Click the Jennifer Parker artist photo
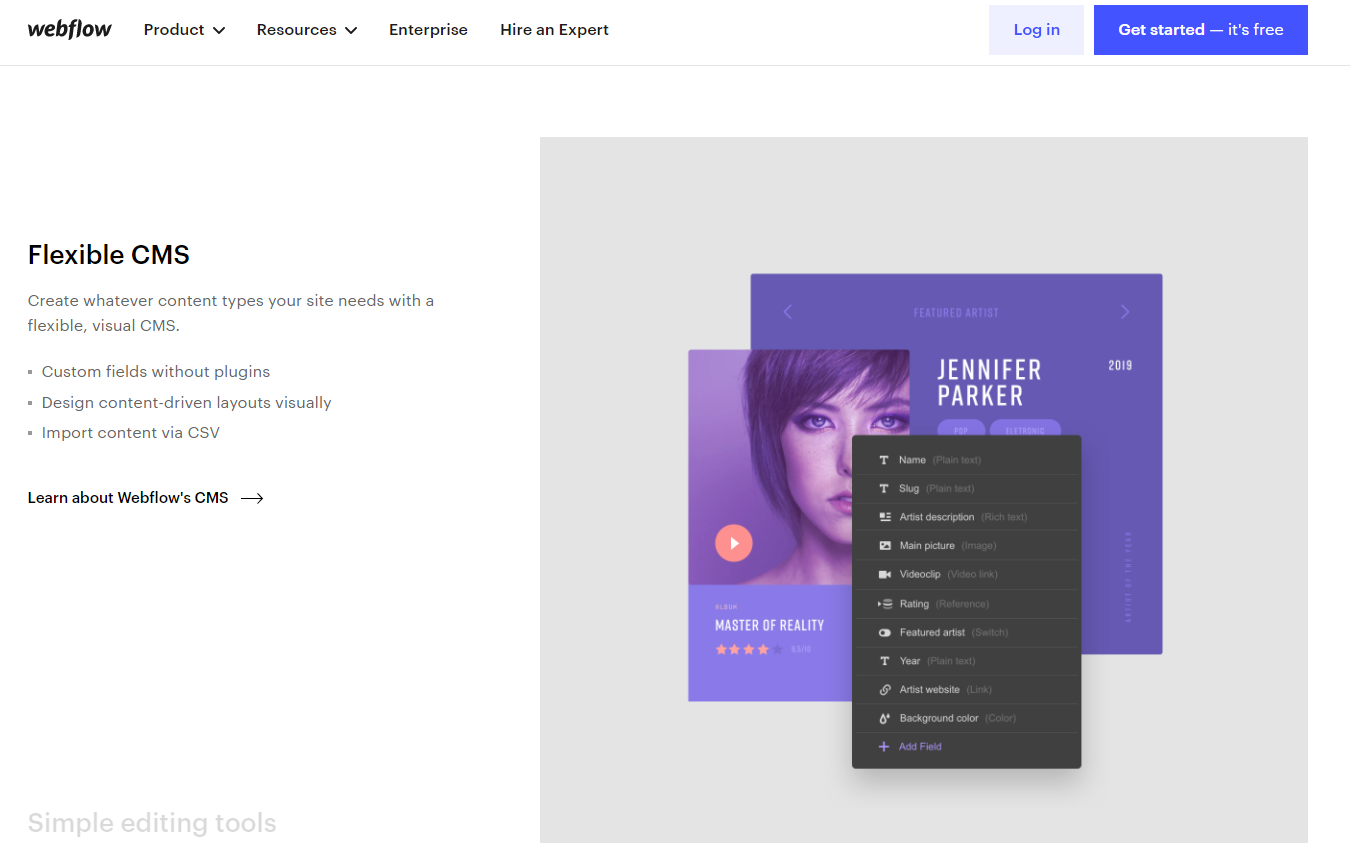 coord(799,467)
